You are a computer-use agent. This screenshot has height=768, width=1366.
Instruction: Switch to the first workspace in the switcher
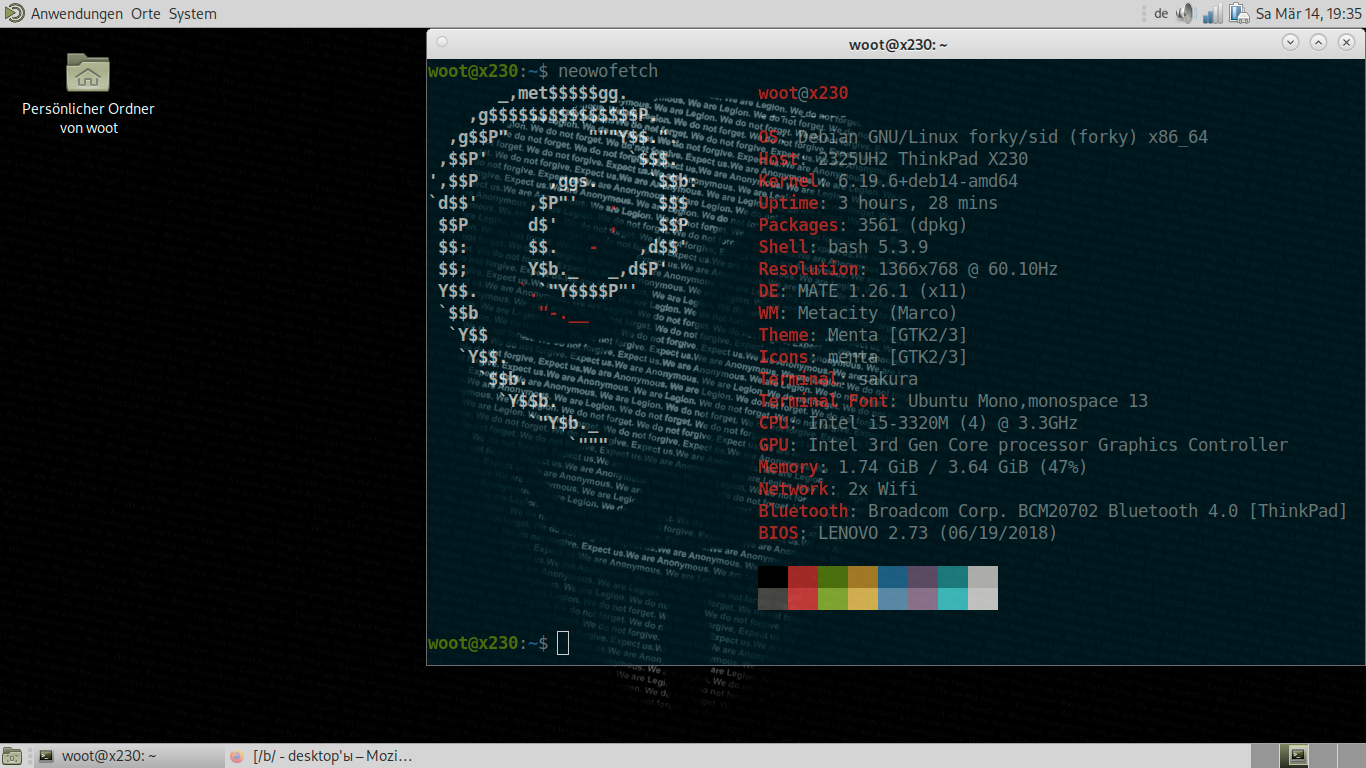[1265, 756]
